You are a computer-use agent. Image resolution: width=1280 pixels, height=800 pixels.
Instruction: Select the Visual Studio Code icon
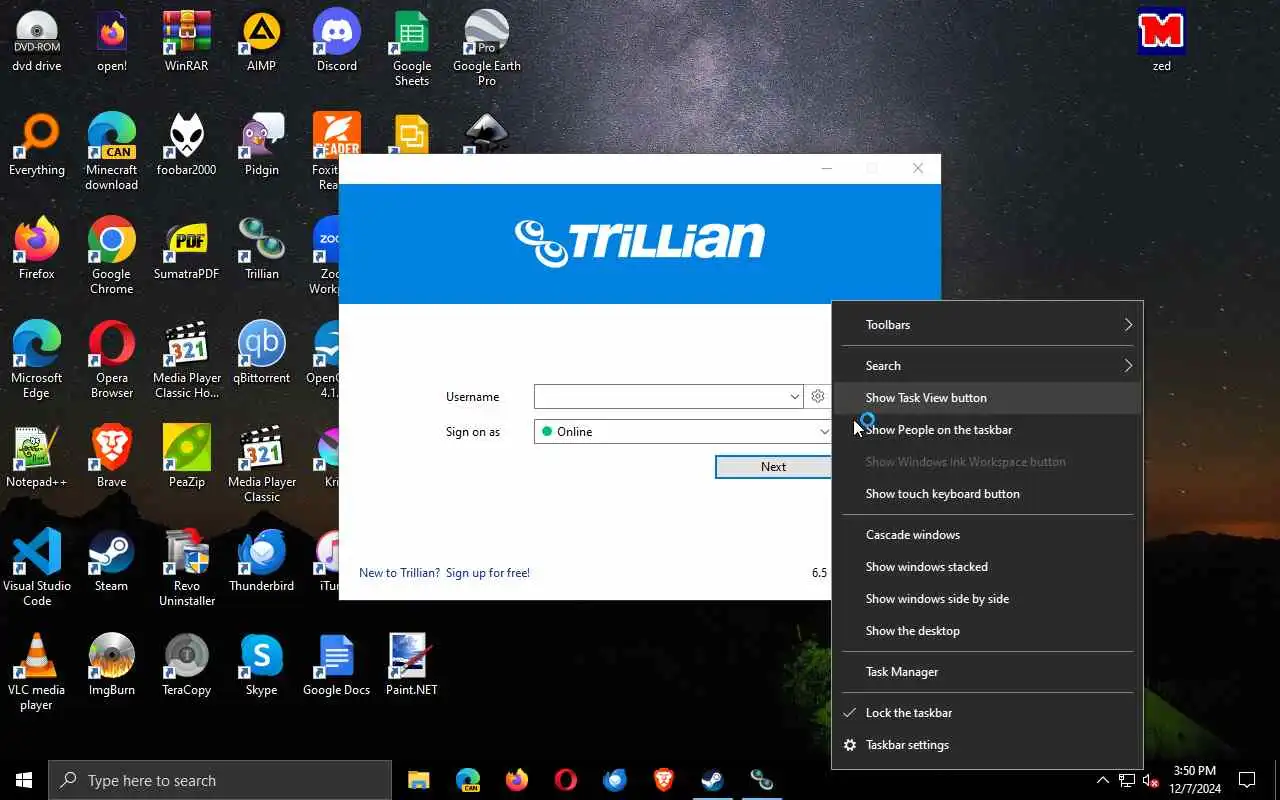(x=37, y=568)
